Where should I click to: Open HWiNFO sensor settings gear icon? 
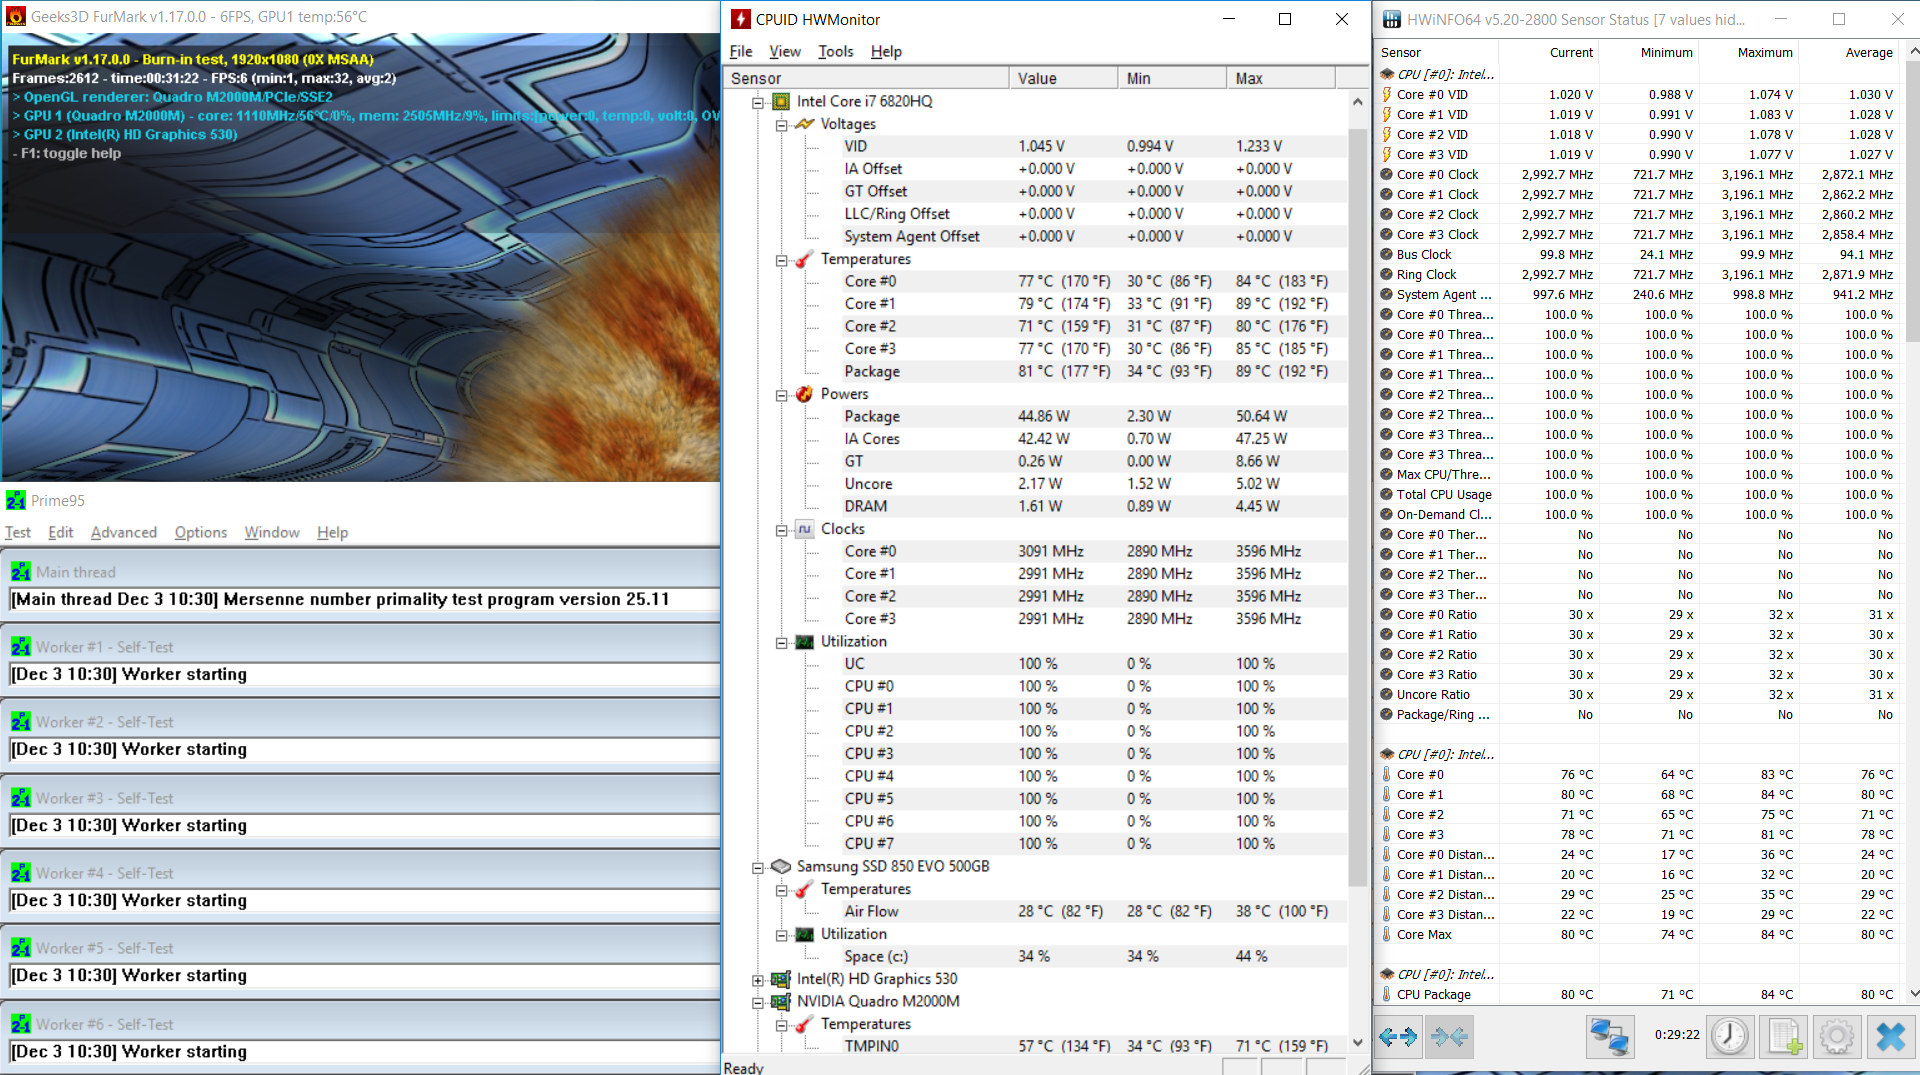tap(1837, 1037)
